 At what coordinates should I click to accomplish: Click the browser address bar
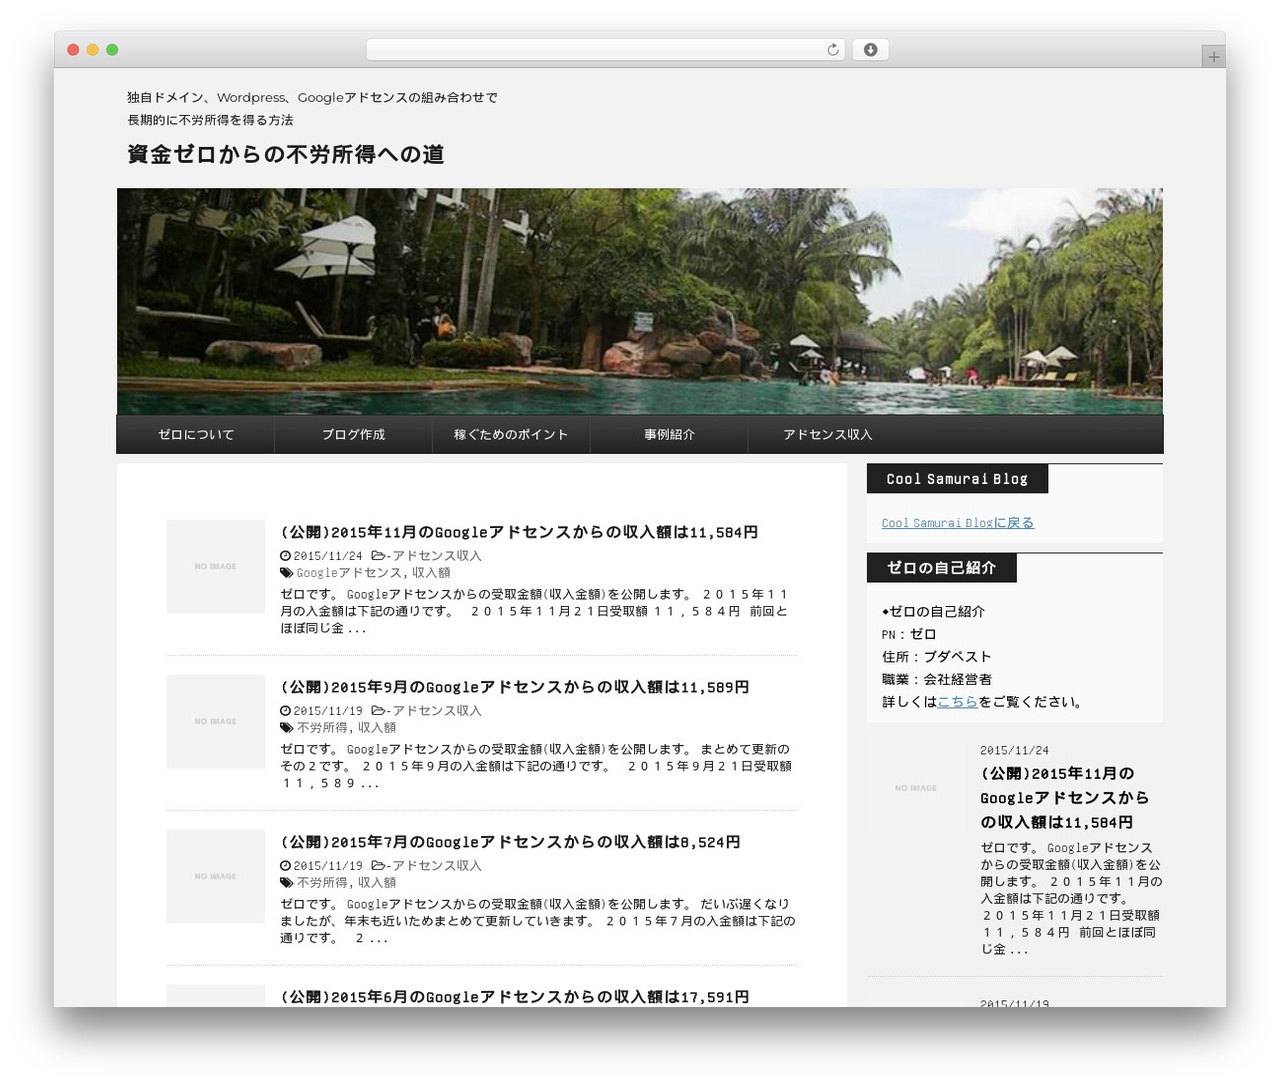(605, 50)
